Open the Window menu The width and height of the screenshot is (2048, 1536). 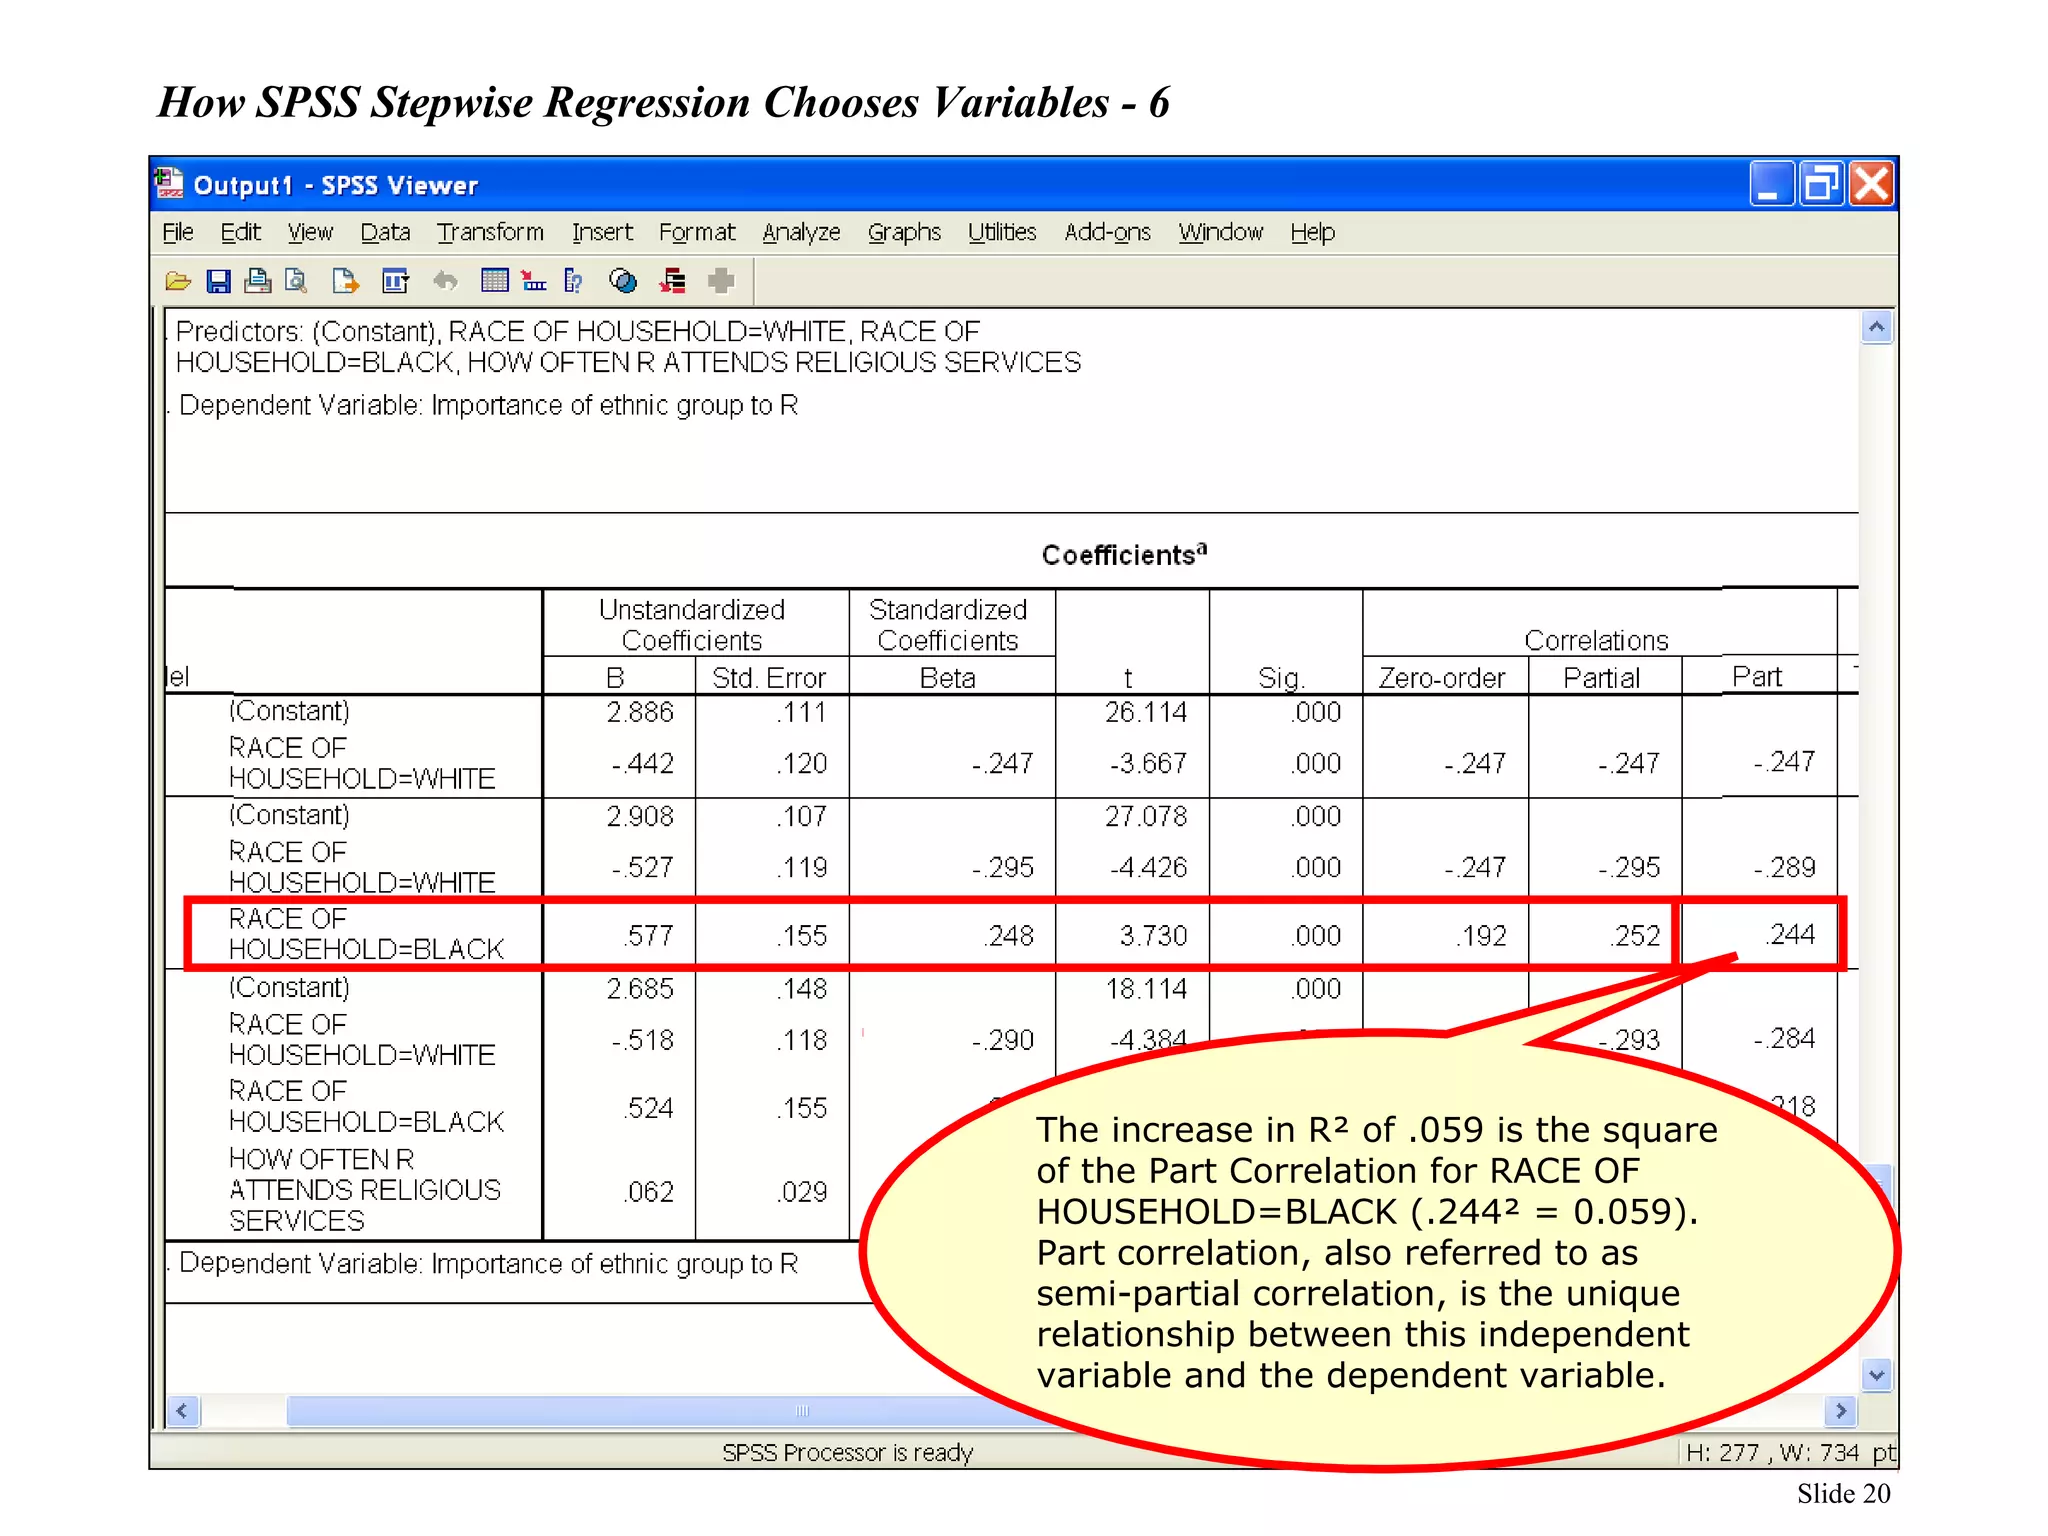(x=1220, y=232)
